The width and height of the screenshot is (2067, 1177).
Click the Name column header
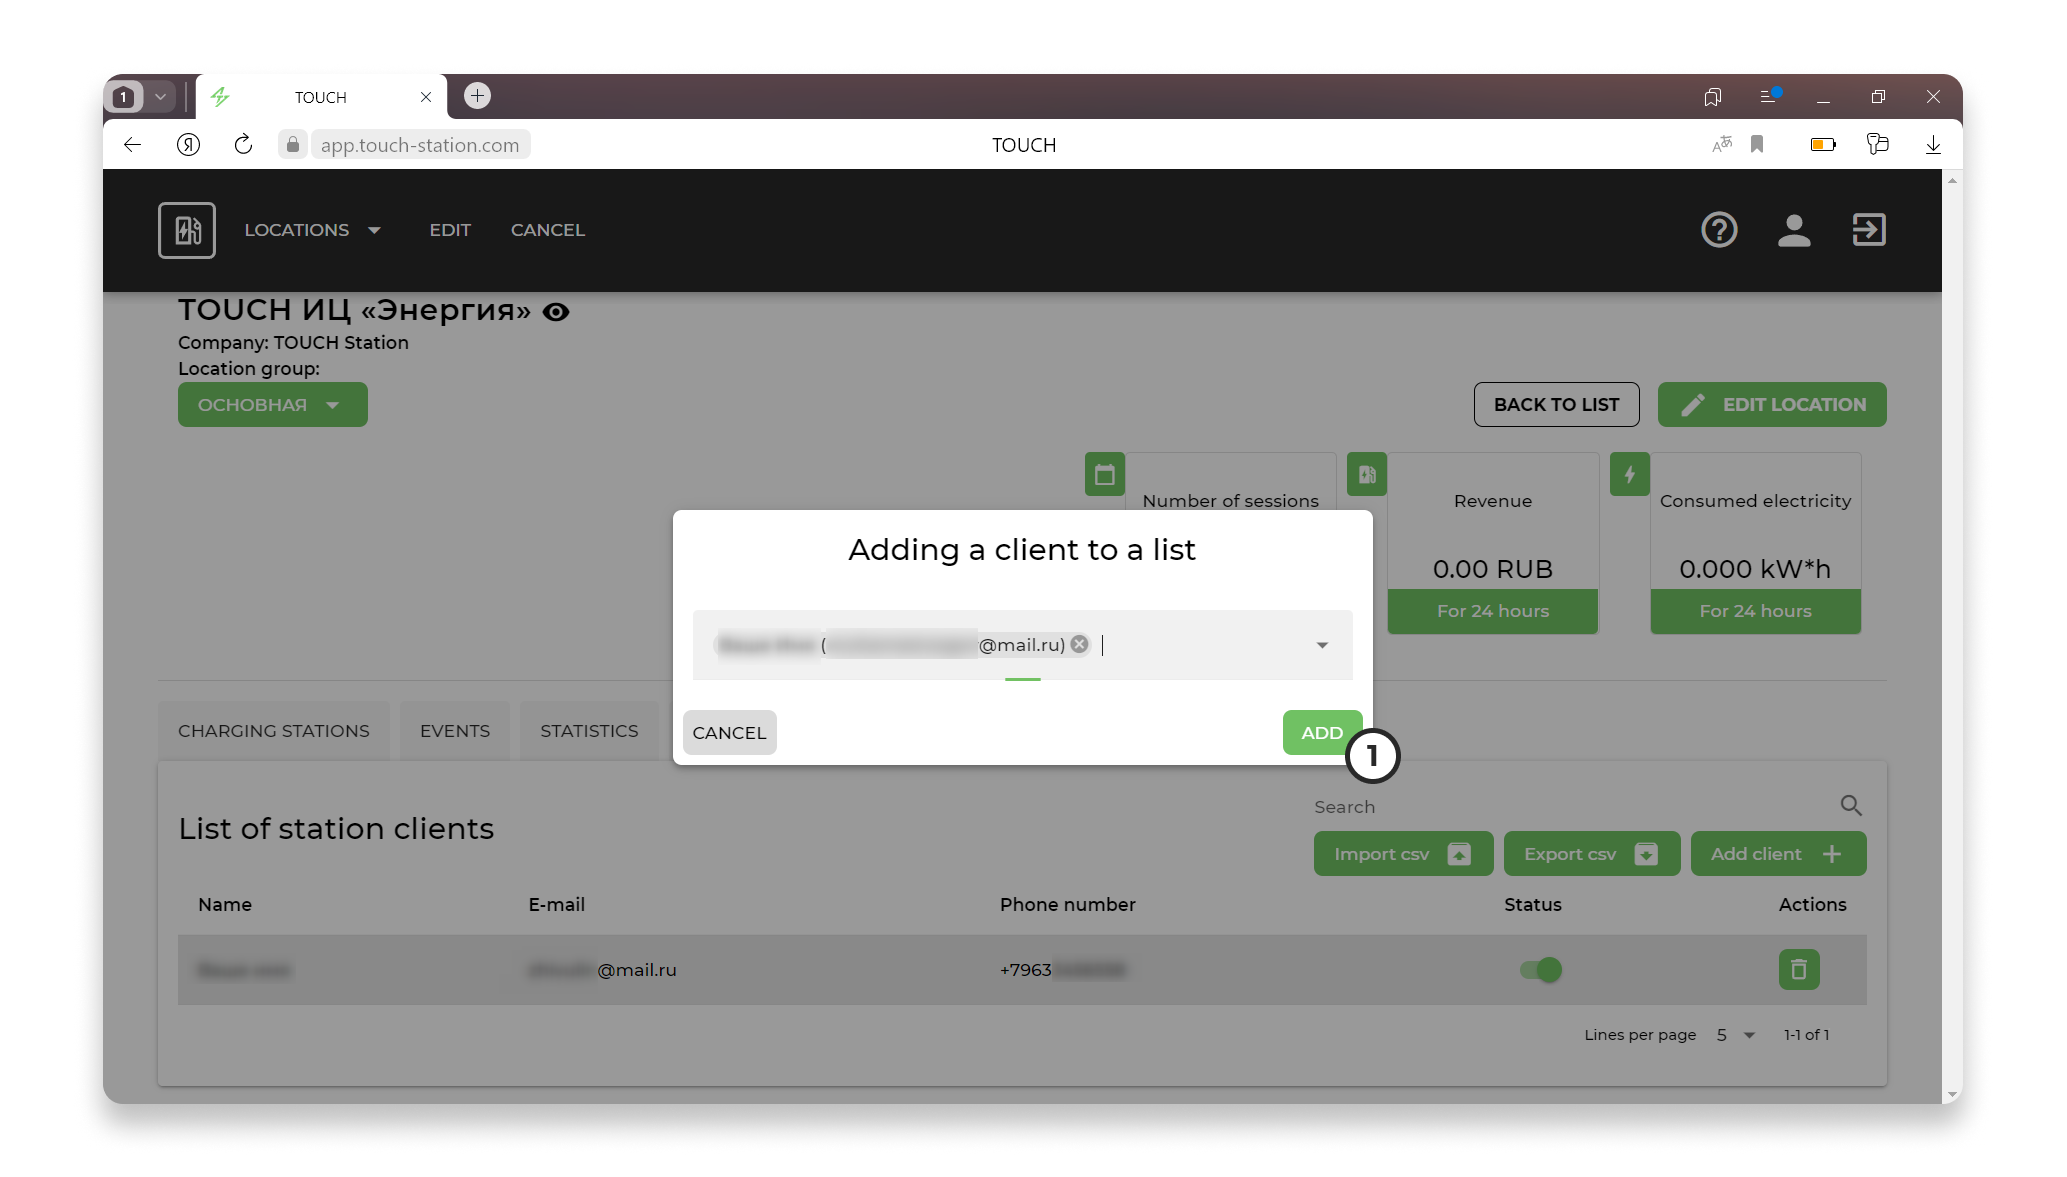coord(225,905)
